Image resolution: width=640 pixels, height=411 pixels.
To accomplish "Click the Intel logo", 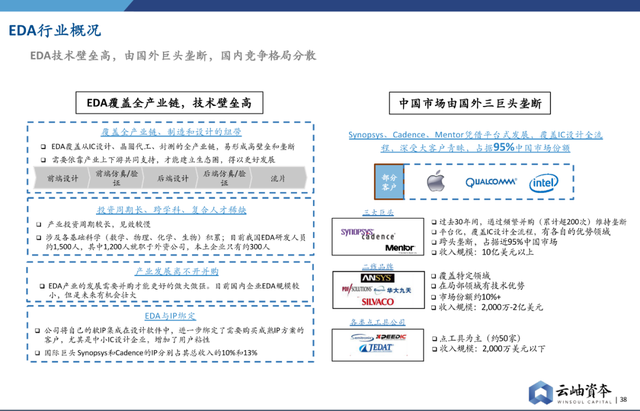I will (543, 183).
